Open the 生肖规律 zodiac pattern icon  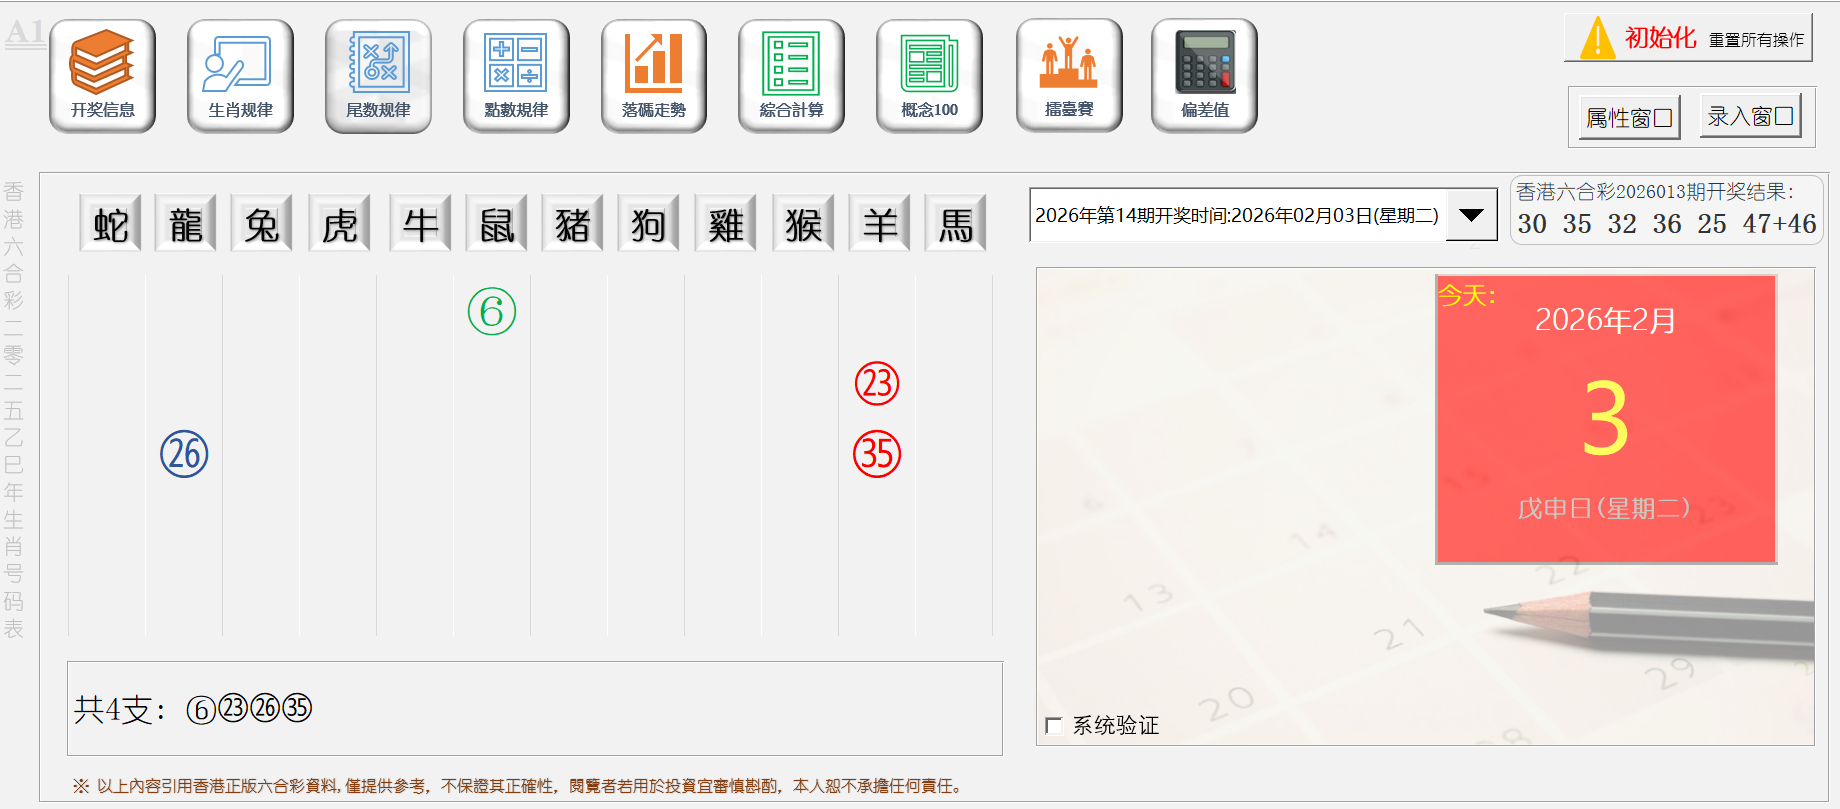tap(240, 76)
